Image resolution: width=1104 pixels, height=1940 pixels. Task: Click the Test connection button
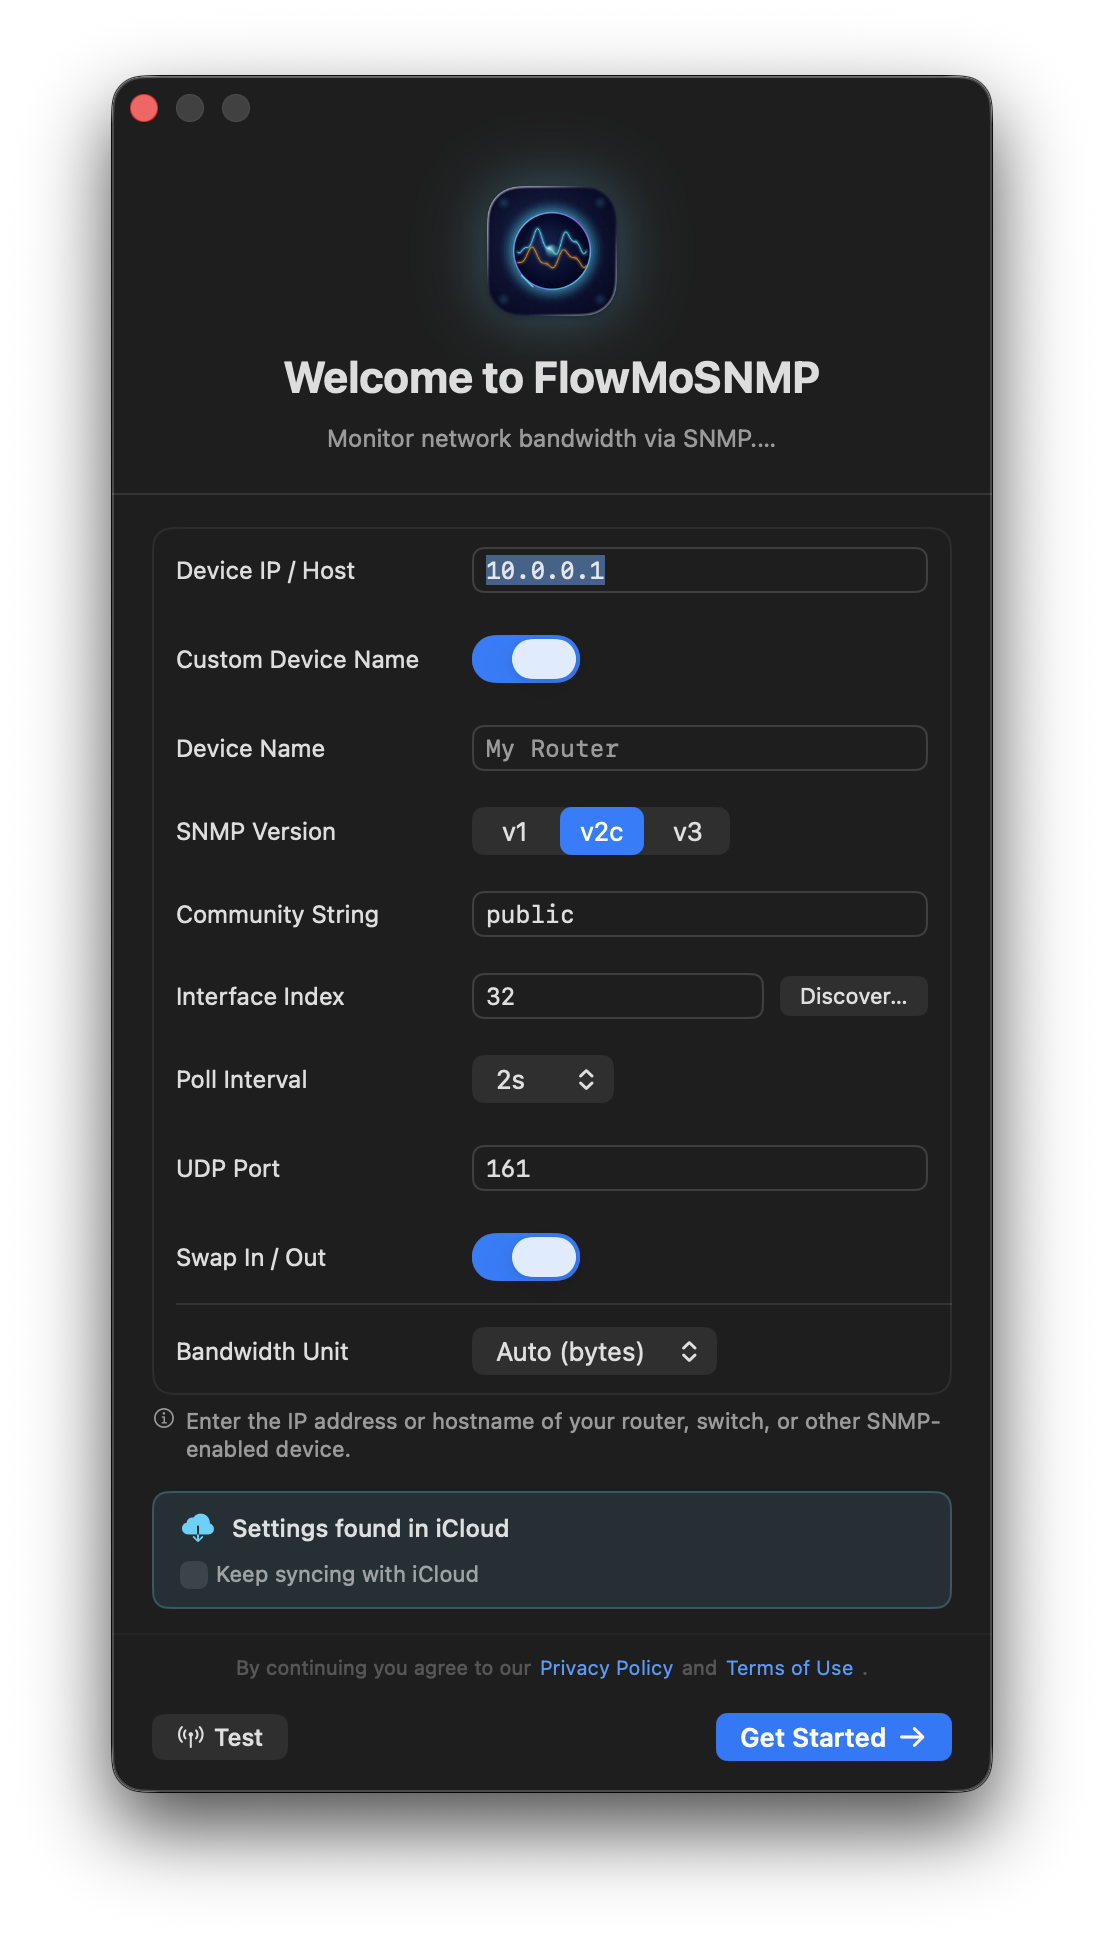(x=220, y=1737)
